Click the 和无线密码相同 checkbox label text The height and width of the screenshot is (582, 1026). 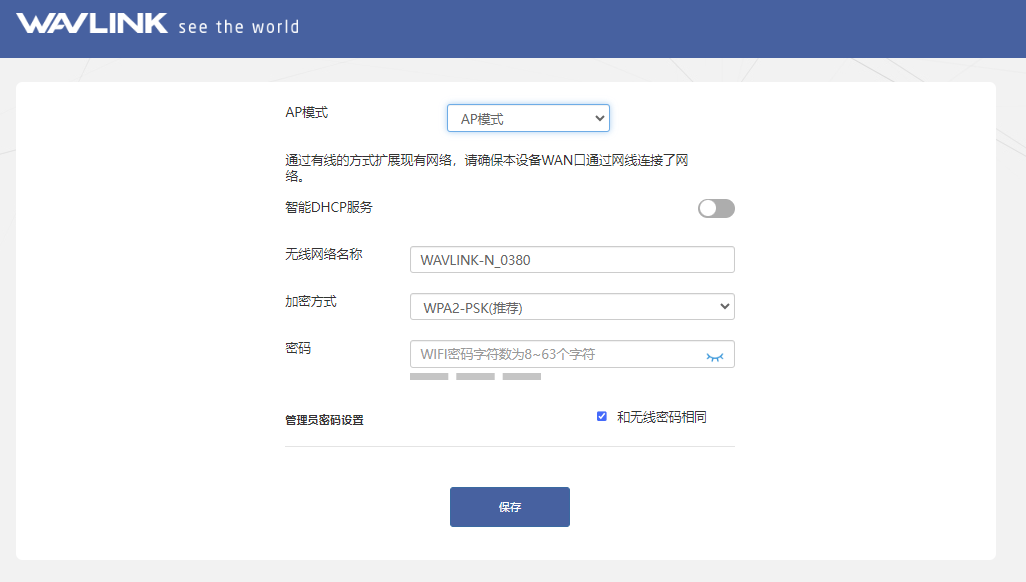(x=661, y=417)
